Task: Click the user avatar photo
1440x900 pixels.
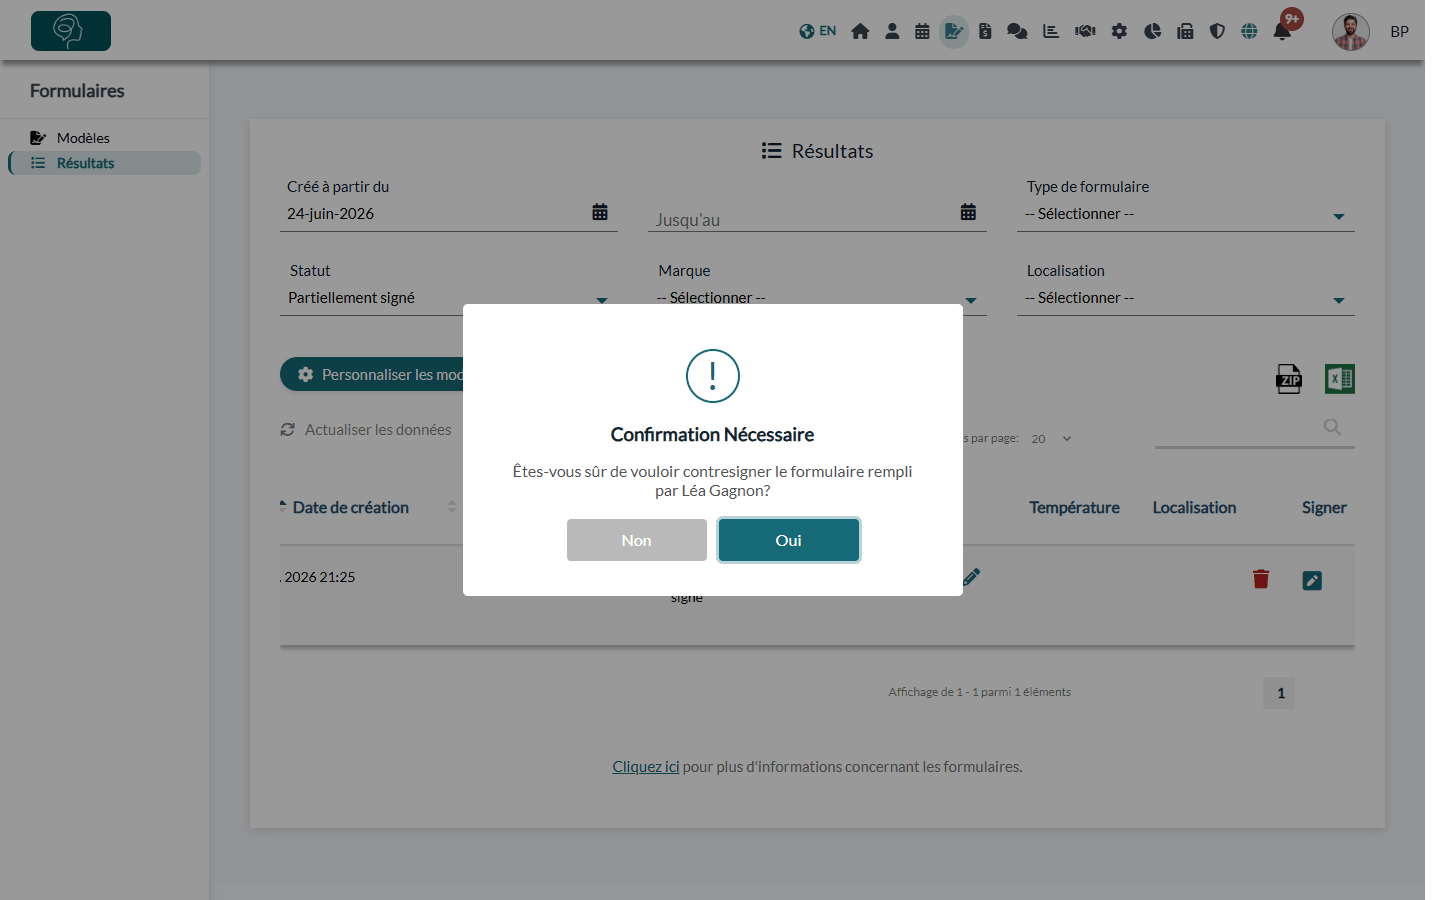Action: (x=1351, y=32)
